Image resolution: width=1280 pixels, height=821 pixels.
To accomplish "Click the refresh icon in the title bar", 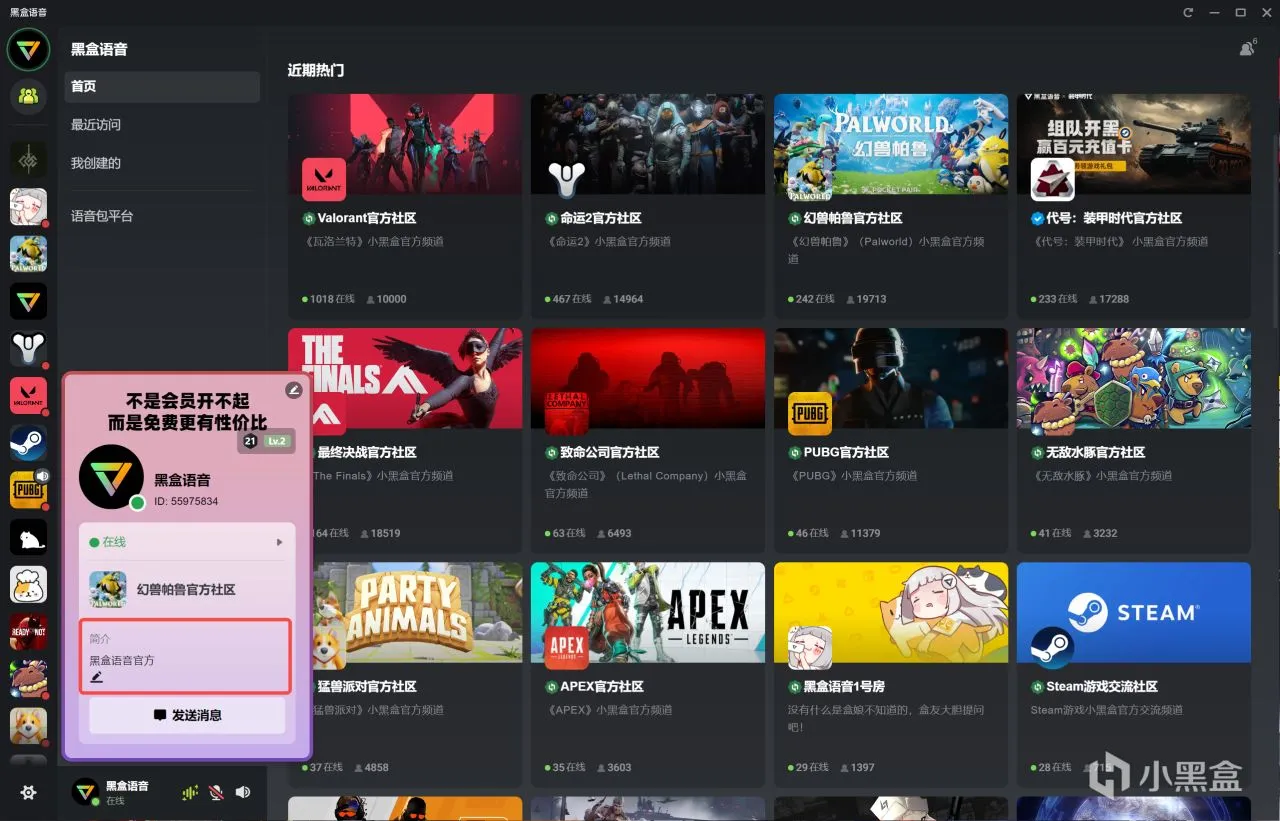I will coord(1188,12).
